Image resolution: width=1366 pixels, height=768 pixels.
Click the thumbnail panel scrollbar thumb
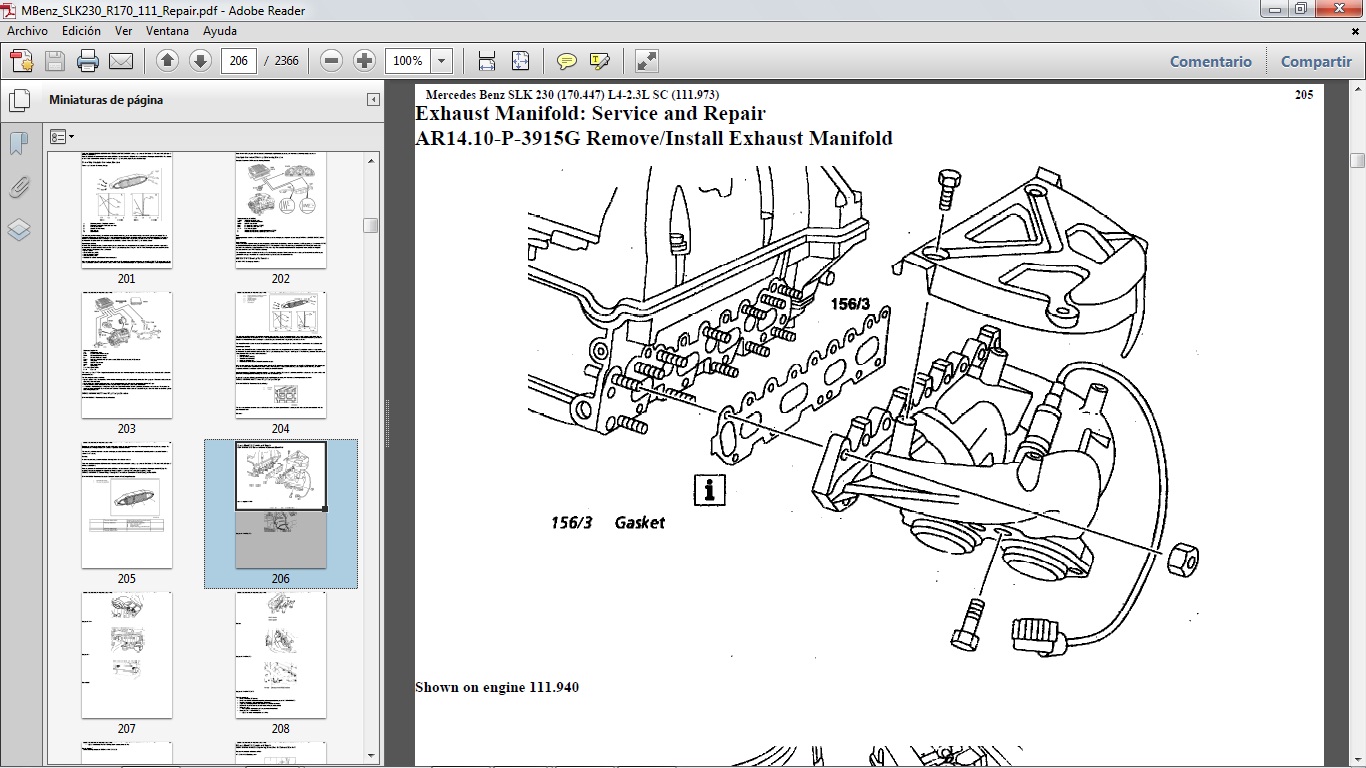pyautogui.click(x=371, y=225)
